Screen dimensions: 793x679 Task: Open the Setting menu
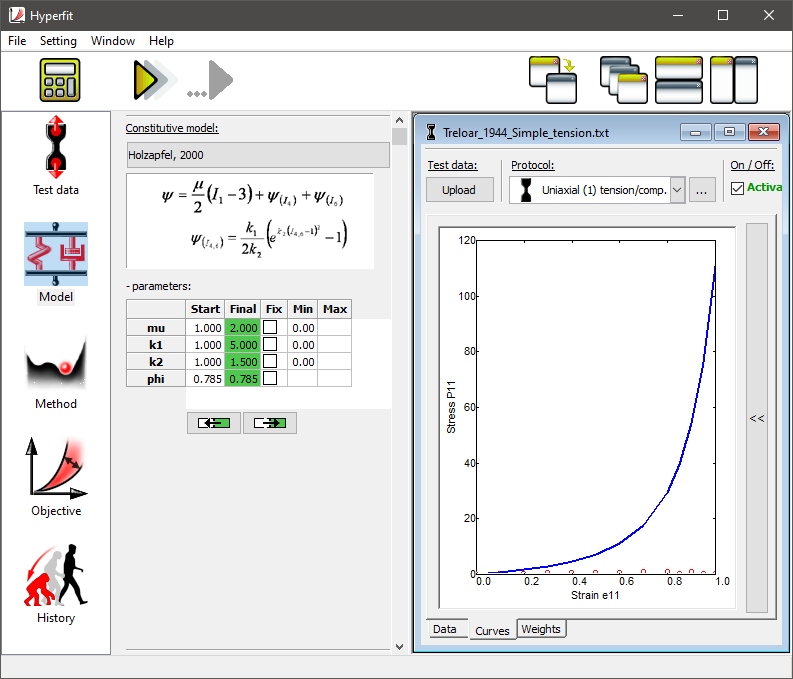coord(58,41)
